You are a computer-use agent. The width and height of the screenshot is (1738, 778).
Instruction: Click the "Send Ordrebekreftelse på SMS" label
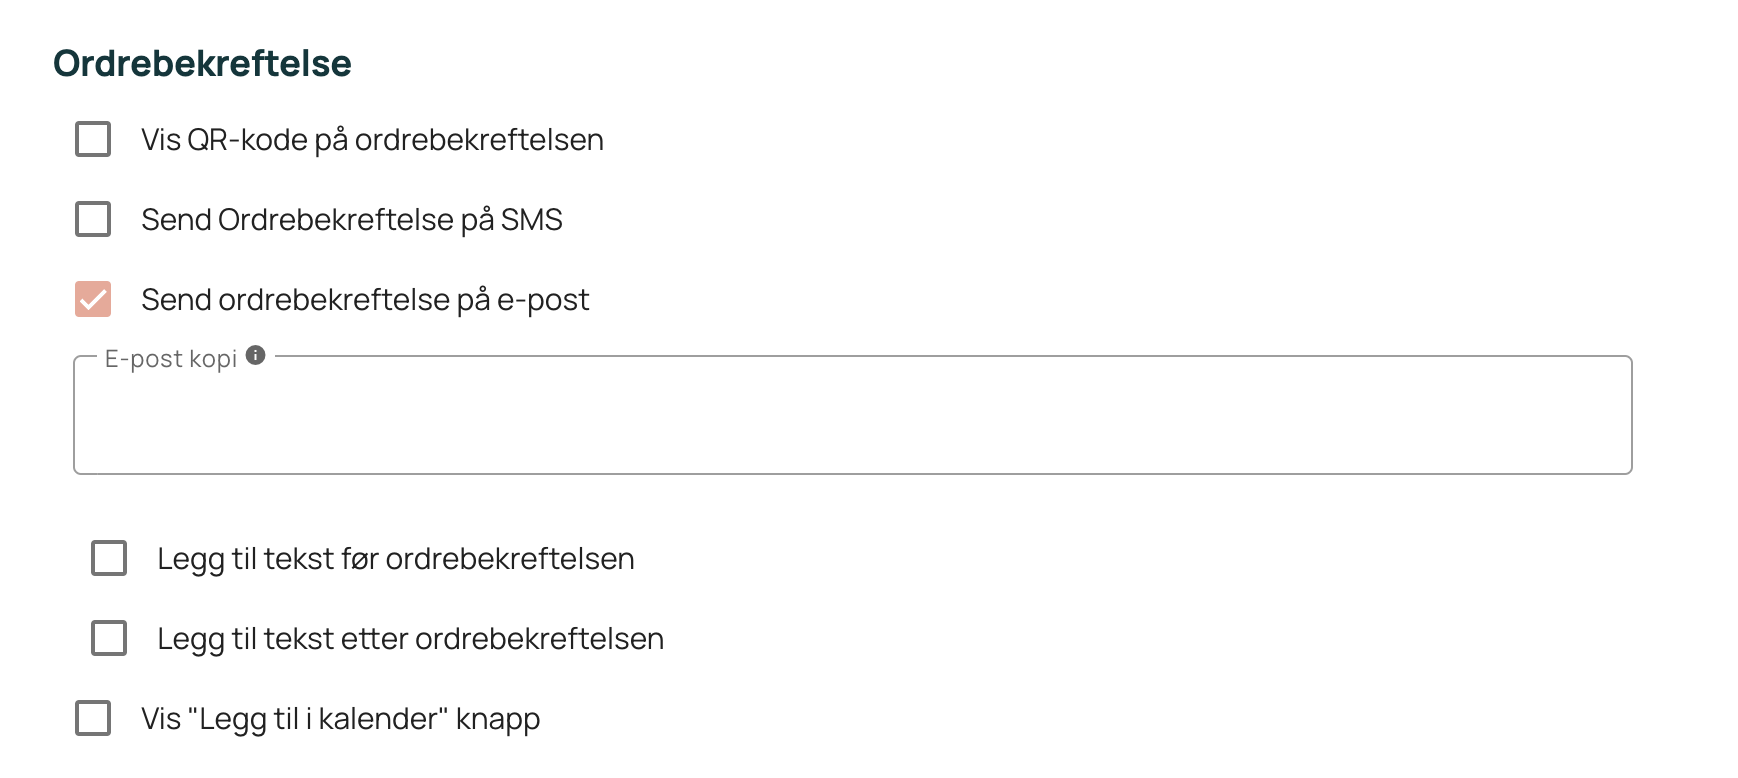352,220
